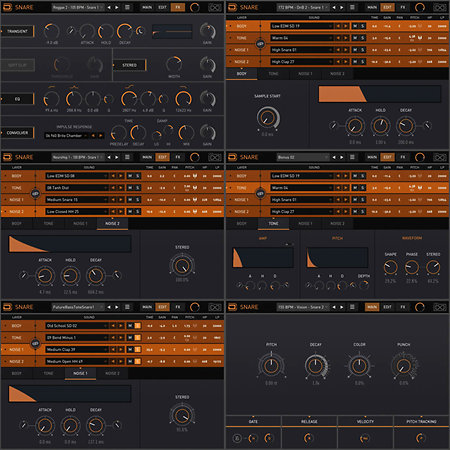Click the VELOCITY section header
This screenshot has width=450, height=450.
365,421
